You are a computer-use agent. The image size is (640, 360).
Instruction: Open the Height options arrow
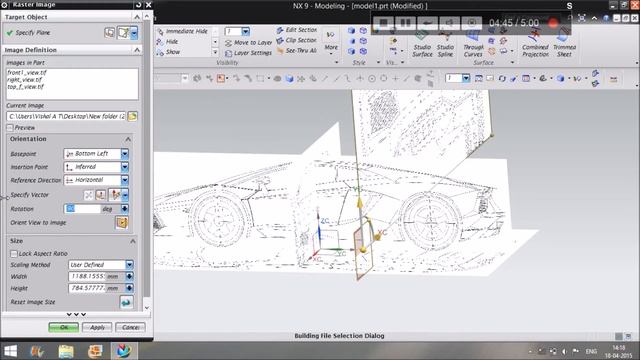coord(129,288)
